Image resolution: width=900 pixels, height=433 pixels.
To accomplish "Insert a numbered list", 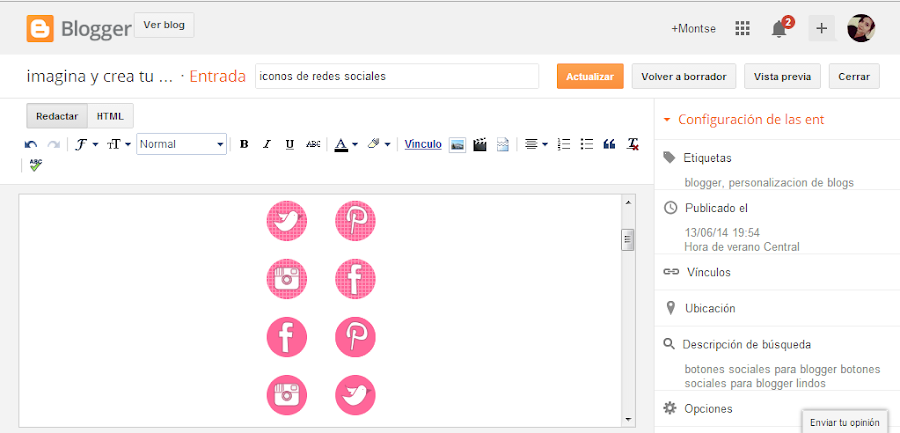I will click(x=564, y=144).
